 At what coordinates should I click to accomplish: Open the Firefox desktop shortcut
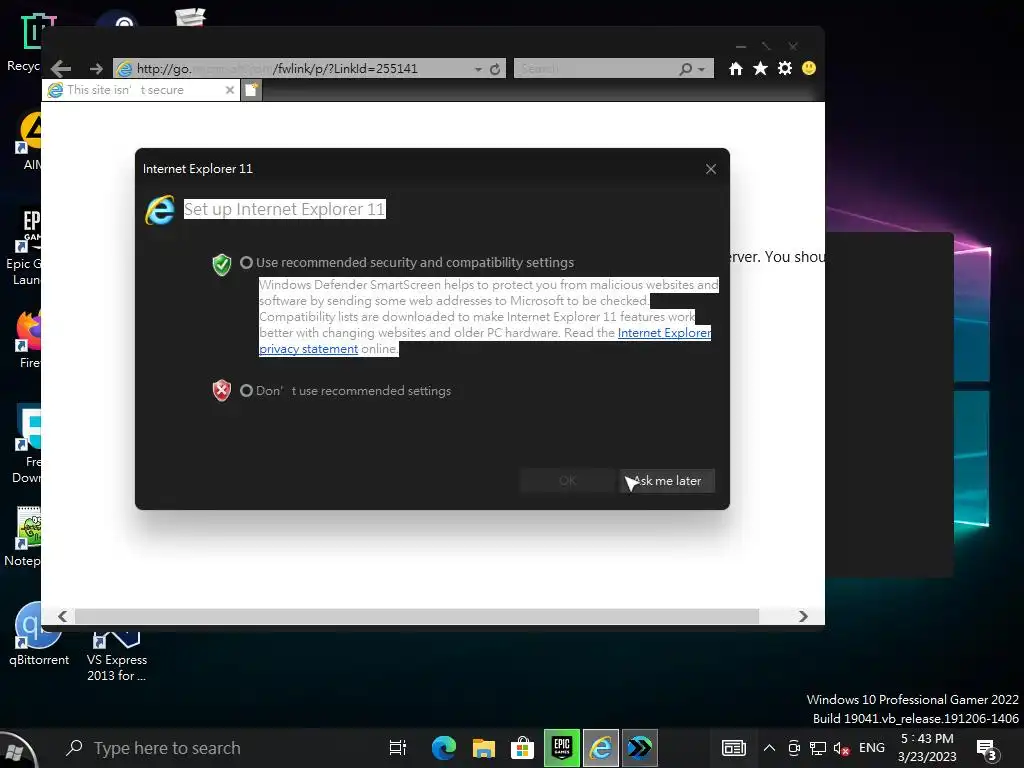pos(29,340)
